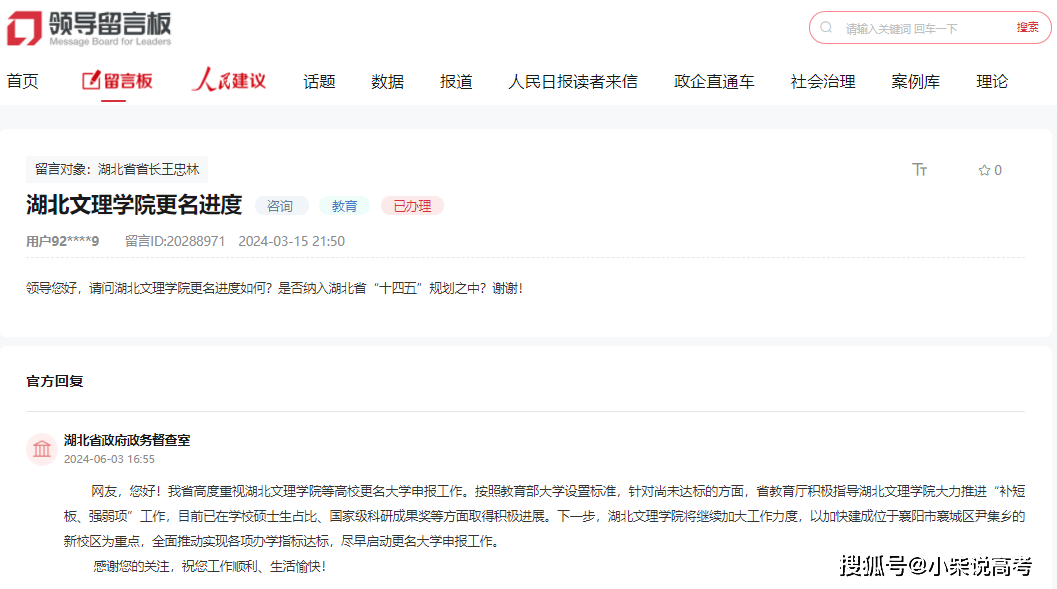The width and height of the screenshot is (1057, 589).
Task: Open the 话题 menu item
Action: (x=319, y=82)
